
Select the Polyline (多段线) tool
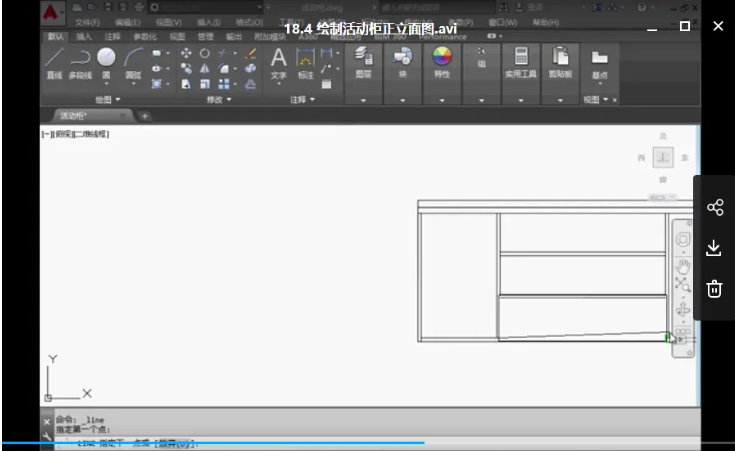point(80,62)
